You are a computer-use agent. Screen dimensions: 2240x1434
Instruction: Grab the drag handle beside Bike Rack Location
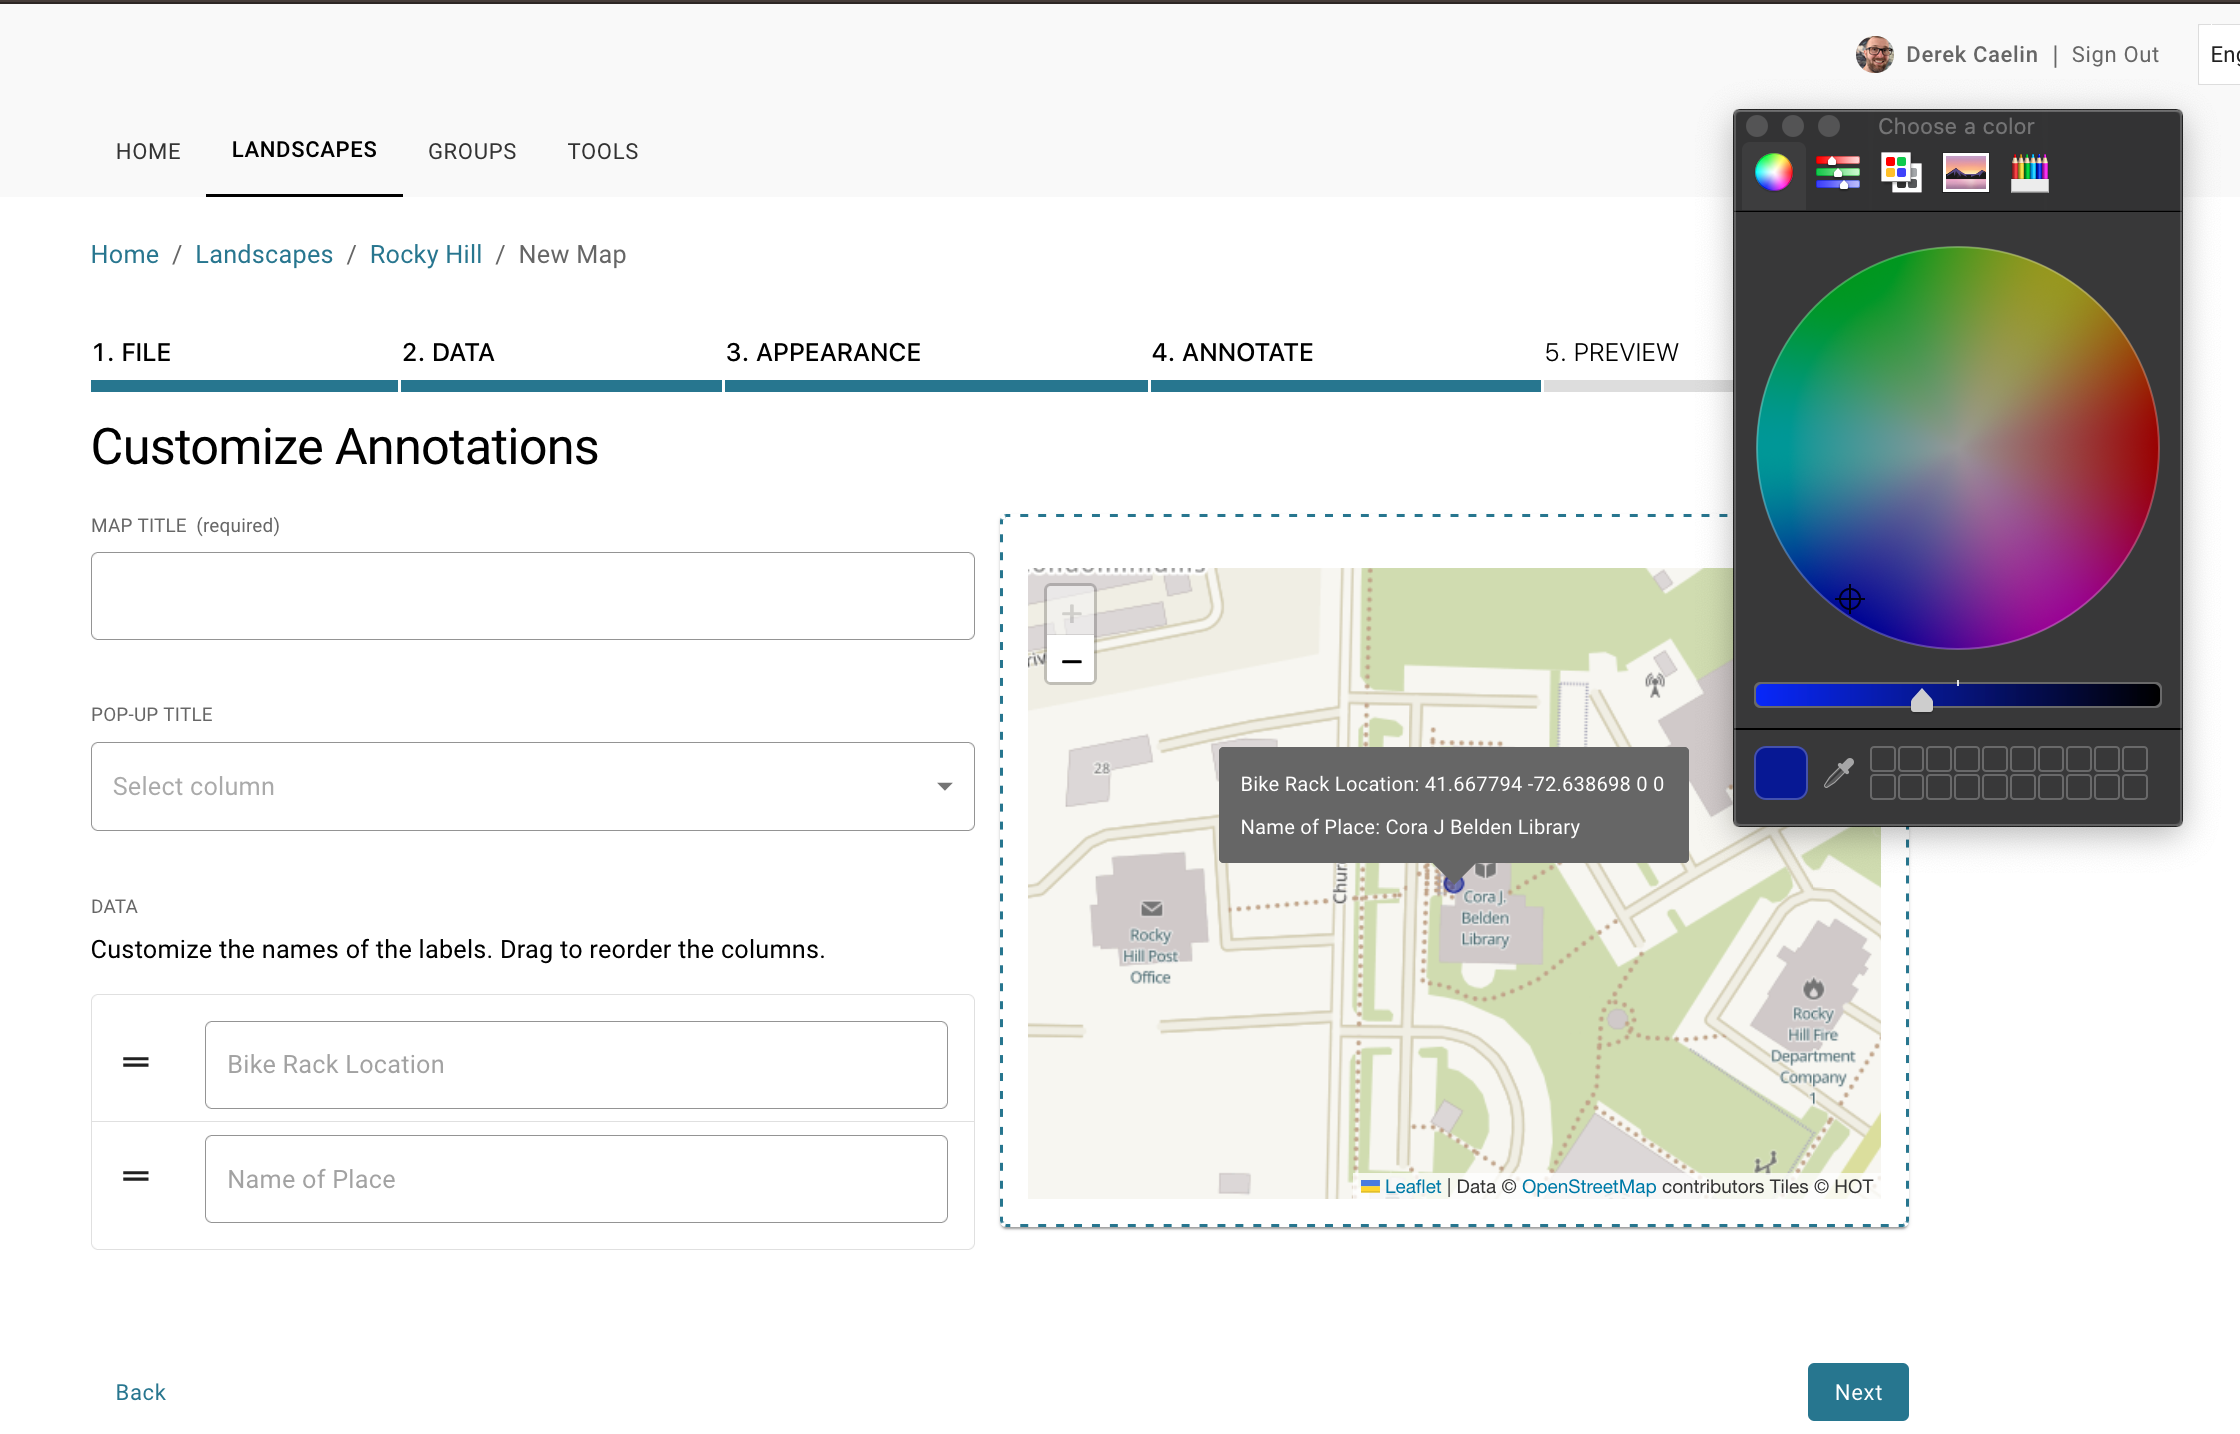click(135, 1062)
